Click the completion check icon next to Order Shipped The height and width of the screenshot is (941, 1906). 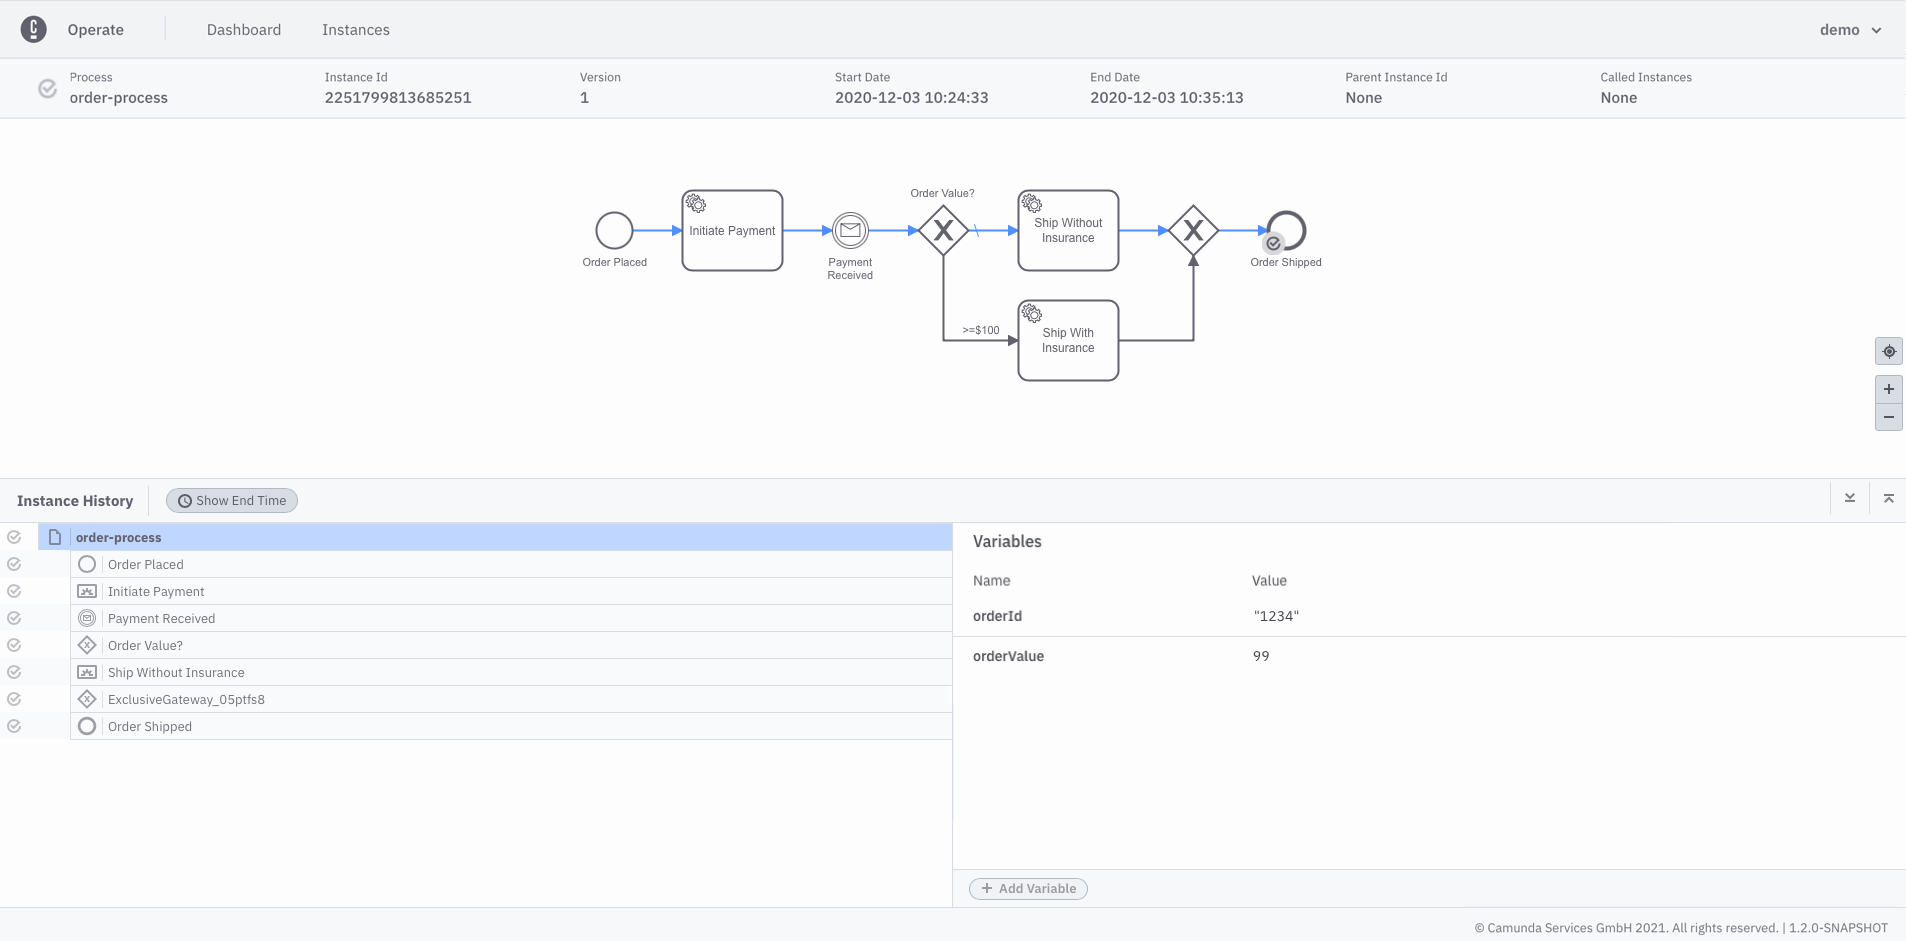[14, 725]
